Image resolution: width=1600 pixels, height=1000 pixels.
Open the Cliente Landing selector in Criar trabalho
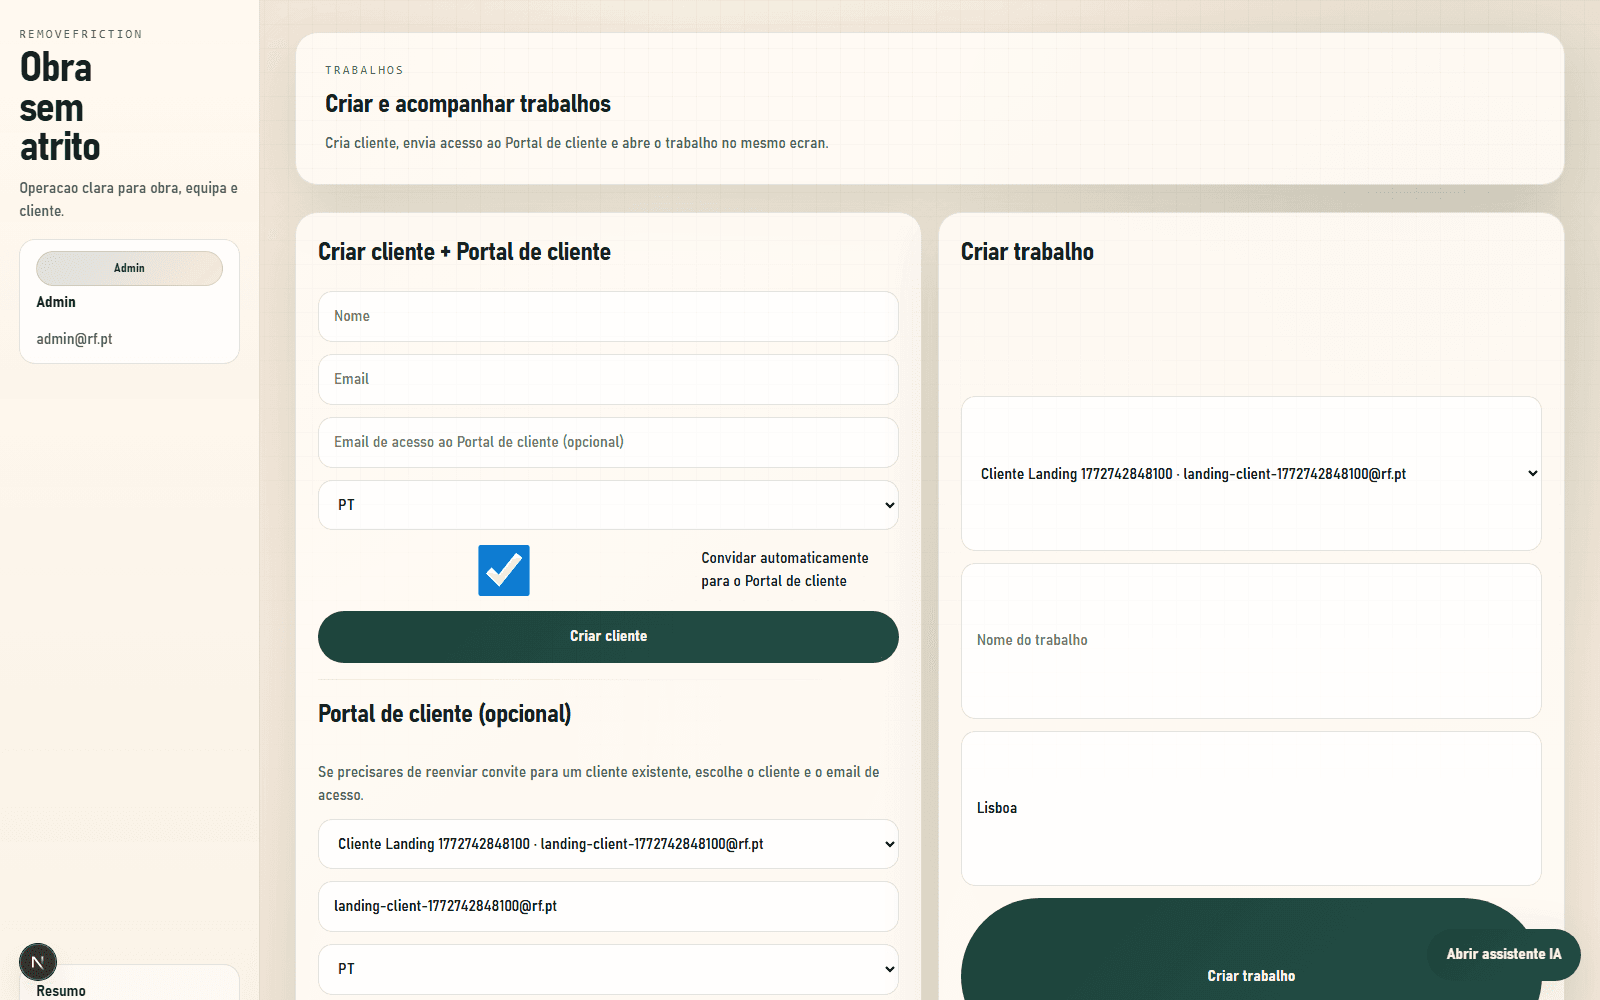(1250, 473)
